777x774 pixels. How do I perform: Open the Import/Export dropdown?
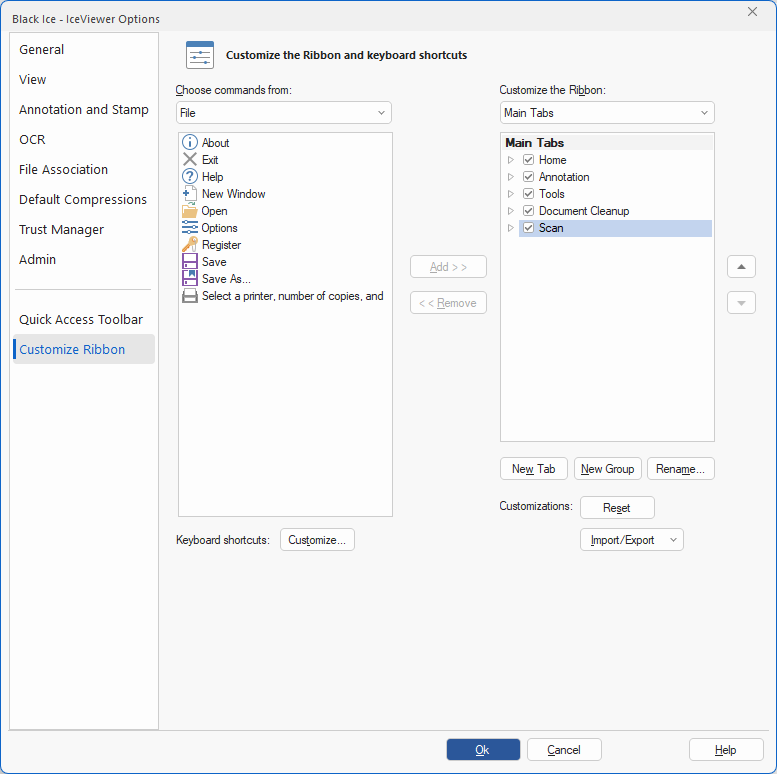[x=632, y=540]
